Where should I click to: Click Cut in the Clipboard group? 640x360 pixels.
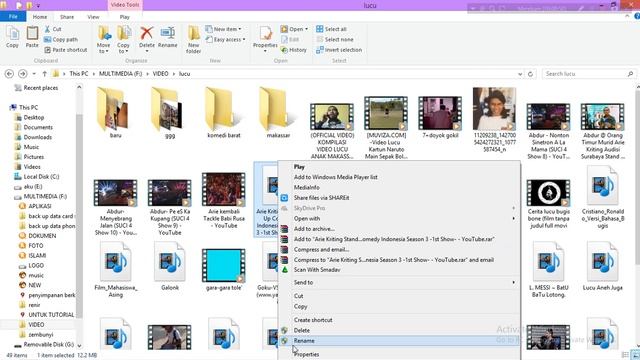tap(53, 29)
